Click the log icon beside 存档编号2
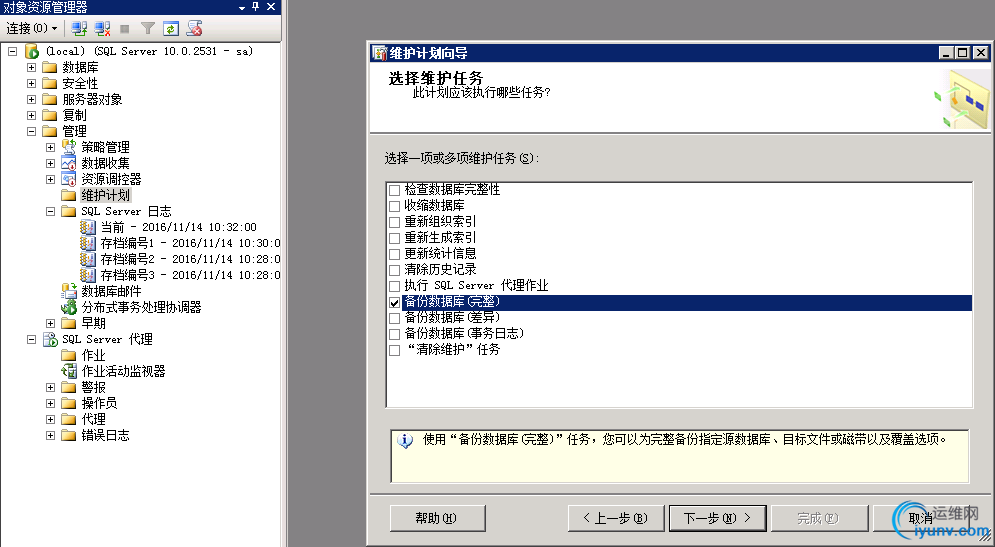This screenshot has width=995, height=547. pos(88,259)
